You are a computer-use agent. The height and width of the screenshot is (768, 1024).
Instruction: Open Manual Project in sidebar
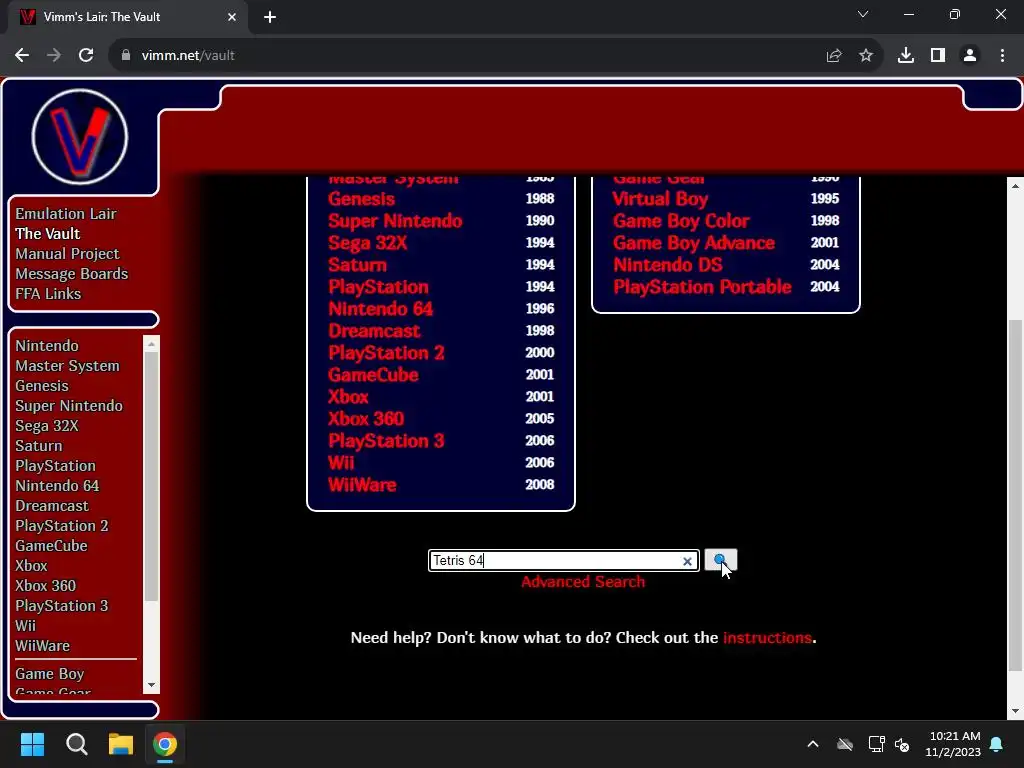pos(67,253)
